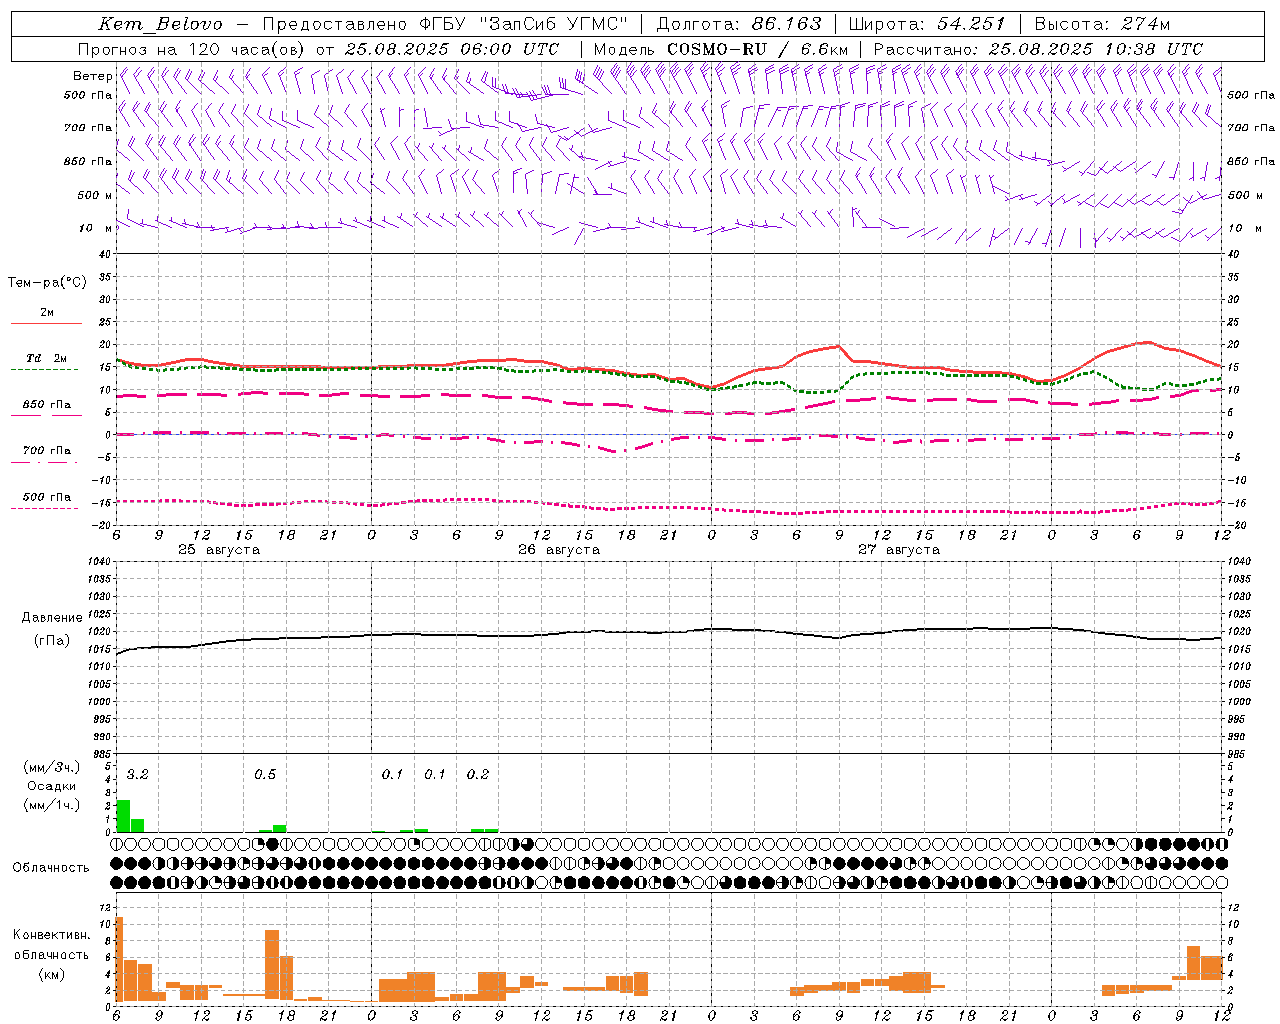Click the '26 августа' date label

point(559,550)
